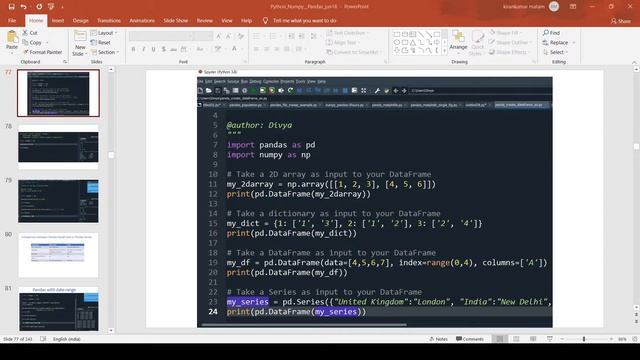Open the Animations tab
The image size is (640, 360).
tap(142, 20)
